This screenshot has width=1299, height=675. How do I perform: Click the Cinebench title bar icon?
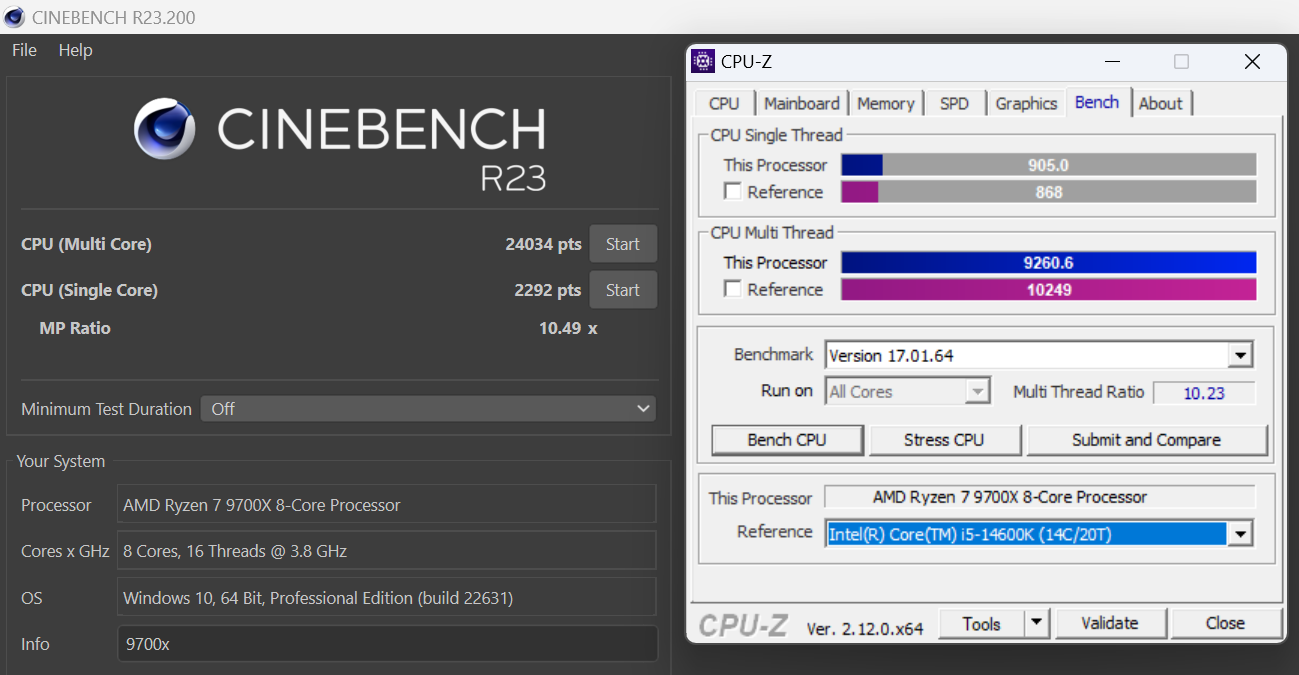click(x=15, y=17)
